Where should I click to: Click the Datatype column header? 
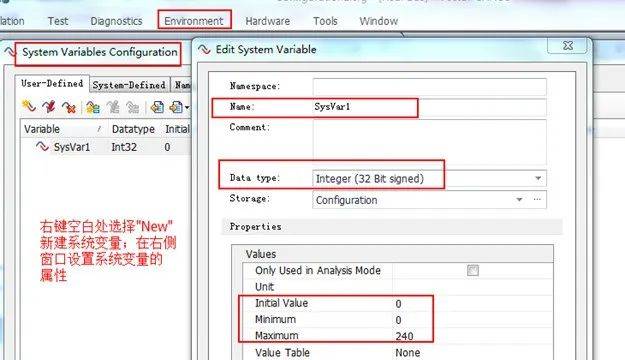point(133,129)
